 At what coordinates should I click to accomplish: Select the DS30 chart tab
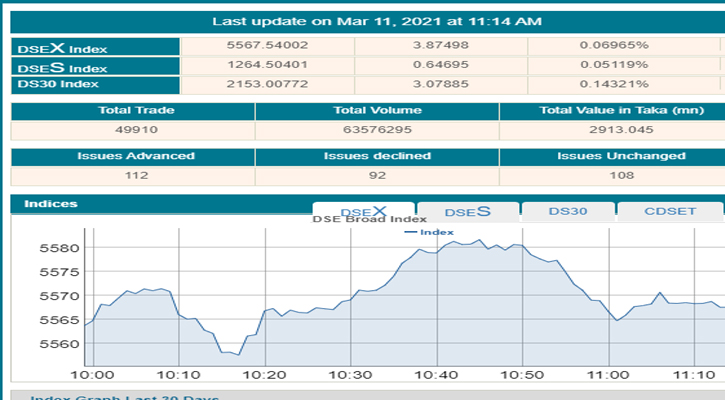point(566,211)
